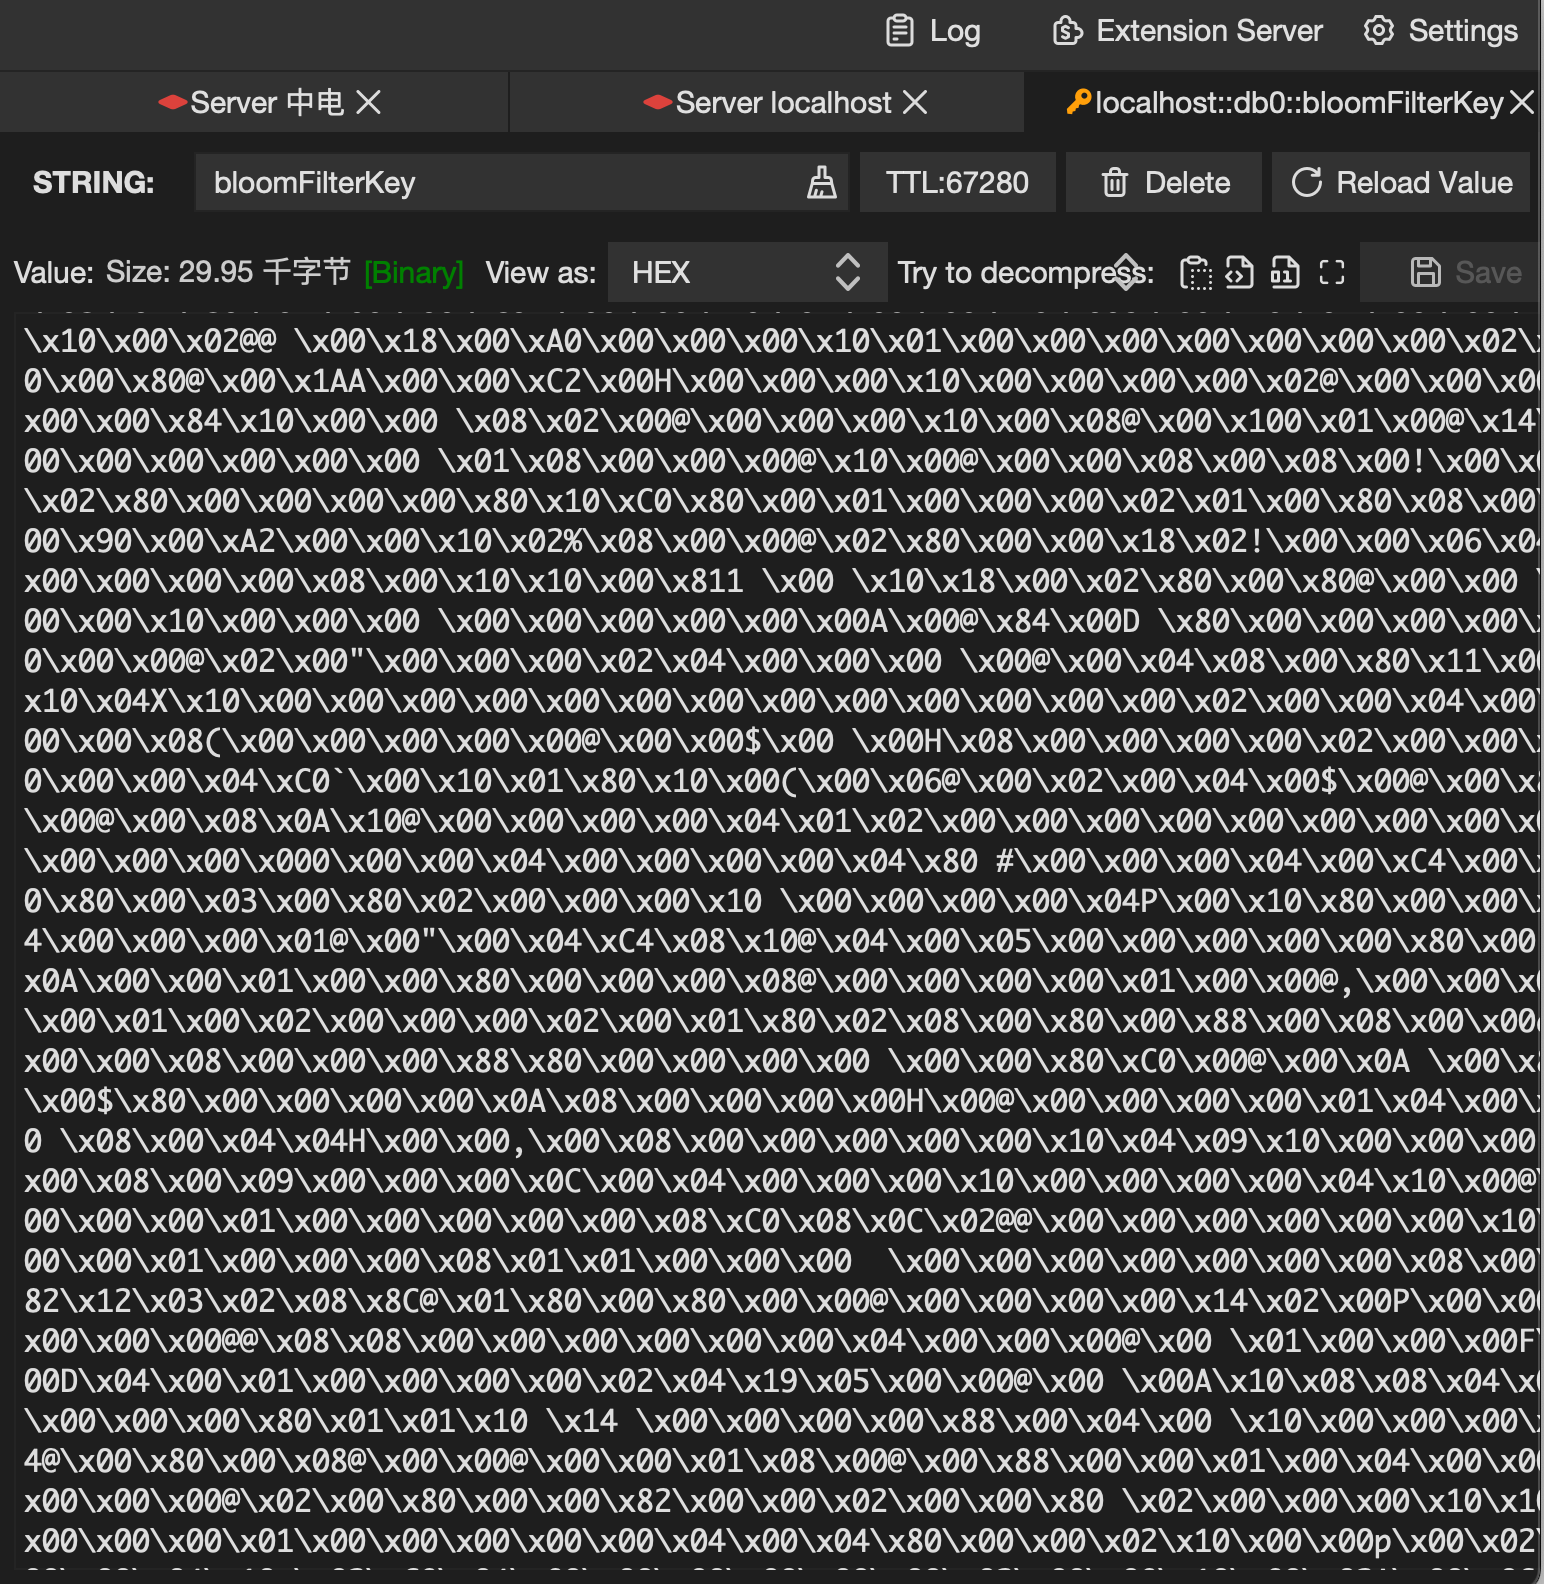Image resolution: width=1544 pixels, height=1584 pixels.
Task: Click the red Redis icon on Server 中电 tab
Action: pos(173,102)
